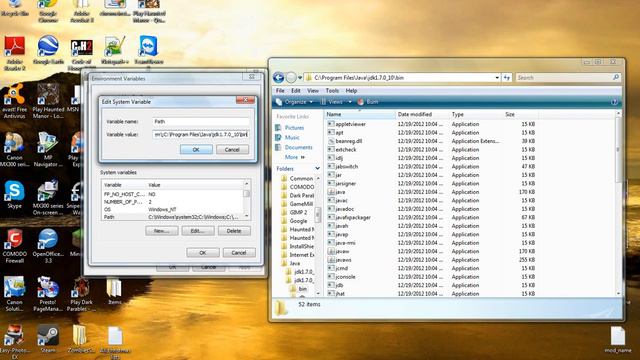Open the Help menu in Explorer
640x360 pixels.
[351, 91]
